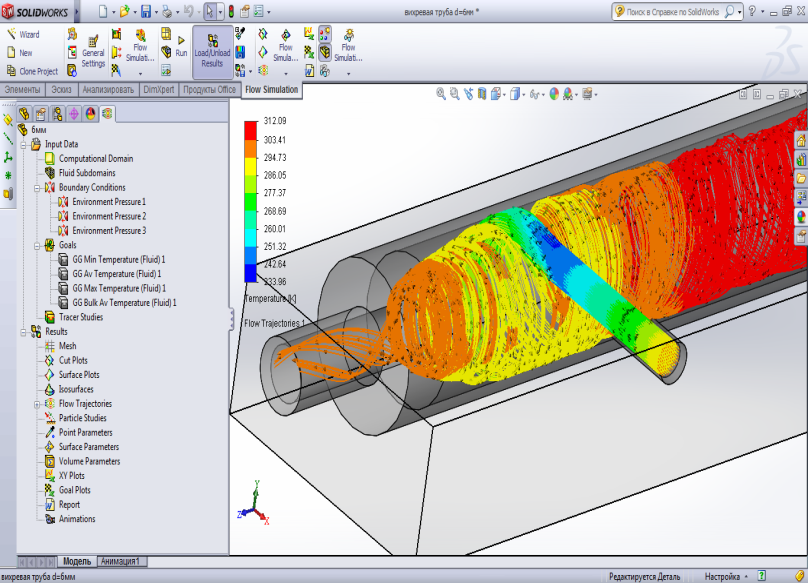Open the Save dropdown arrow
Screen dimensions: 808x583
coord(156,12)
